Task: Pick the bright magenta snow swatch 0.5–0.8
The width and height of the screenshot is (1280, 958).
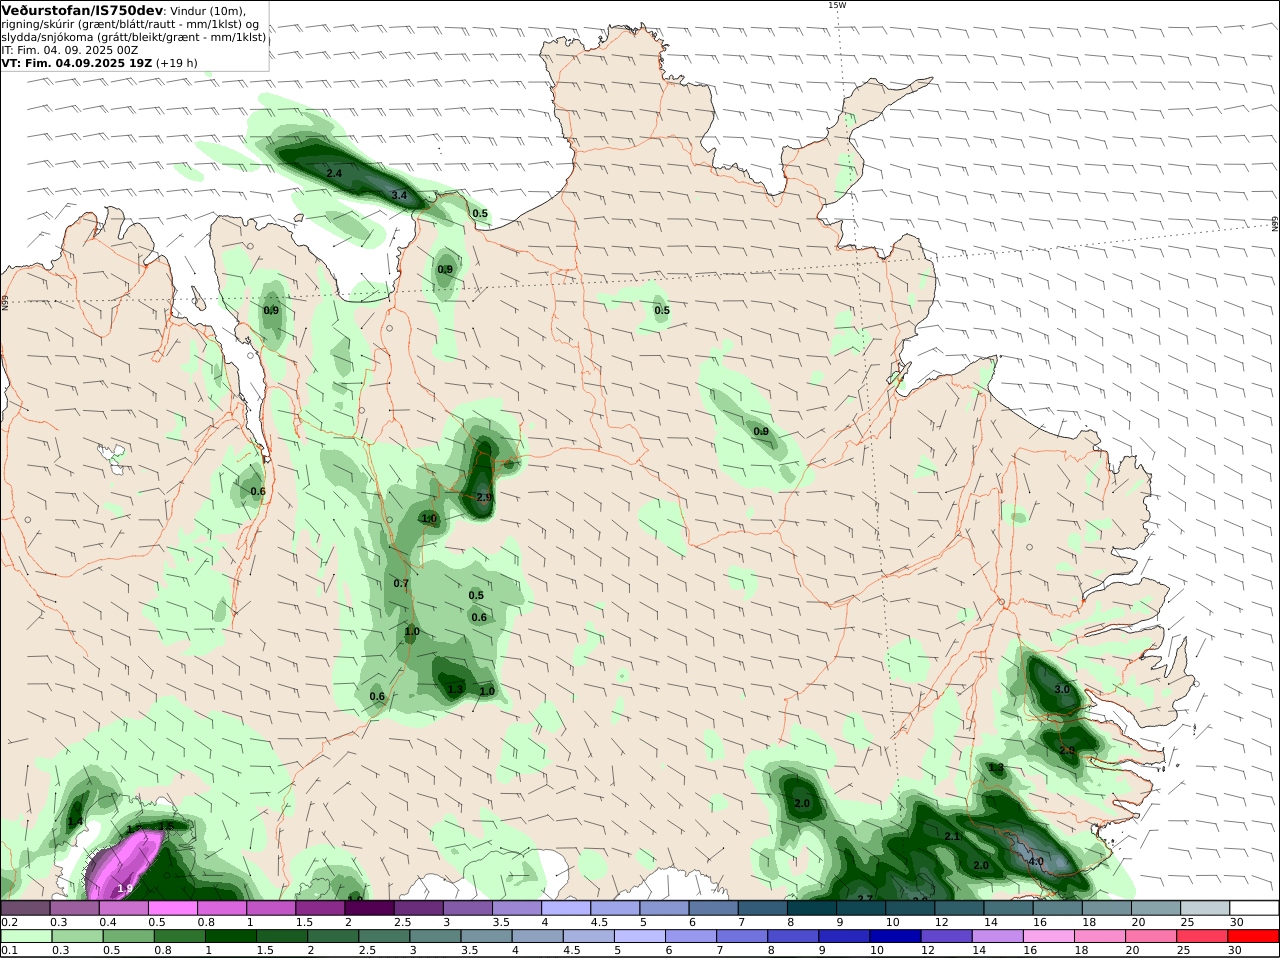Action: (172, 907)
